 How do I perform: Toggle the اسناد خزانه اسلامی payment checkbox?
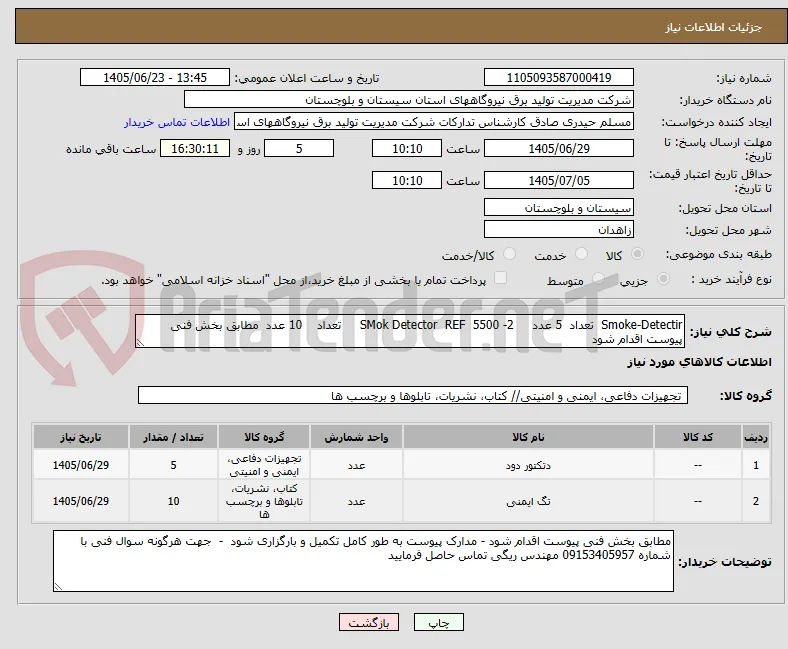(x=500, y=278)
